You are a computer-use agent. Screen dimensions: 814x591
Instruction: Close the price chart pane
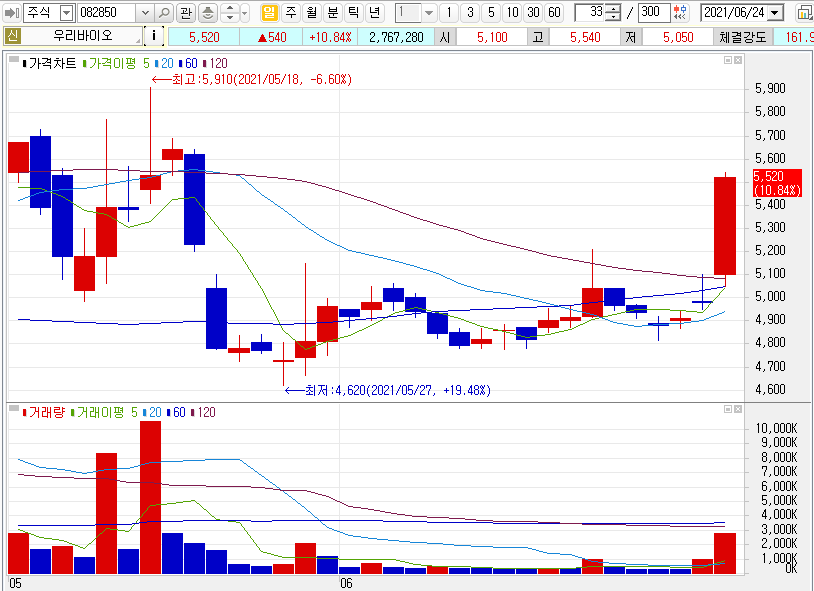coord(738,60)
